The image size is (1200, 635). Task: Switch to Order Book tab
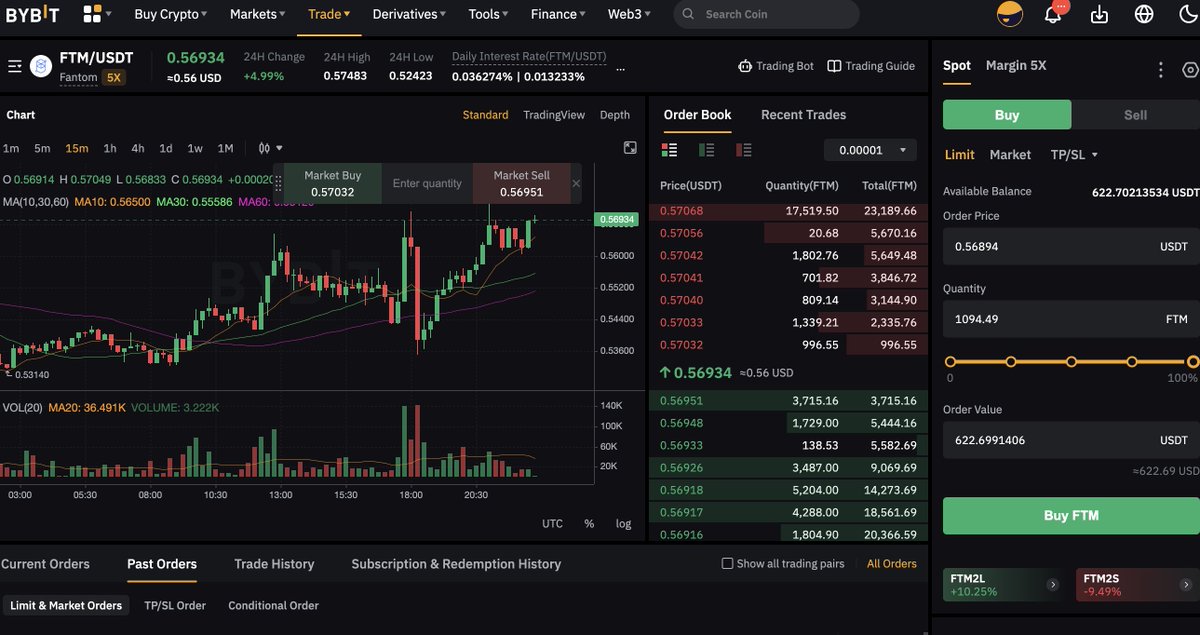pos(697,114)
